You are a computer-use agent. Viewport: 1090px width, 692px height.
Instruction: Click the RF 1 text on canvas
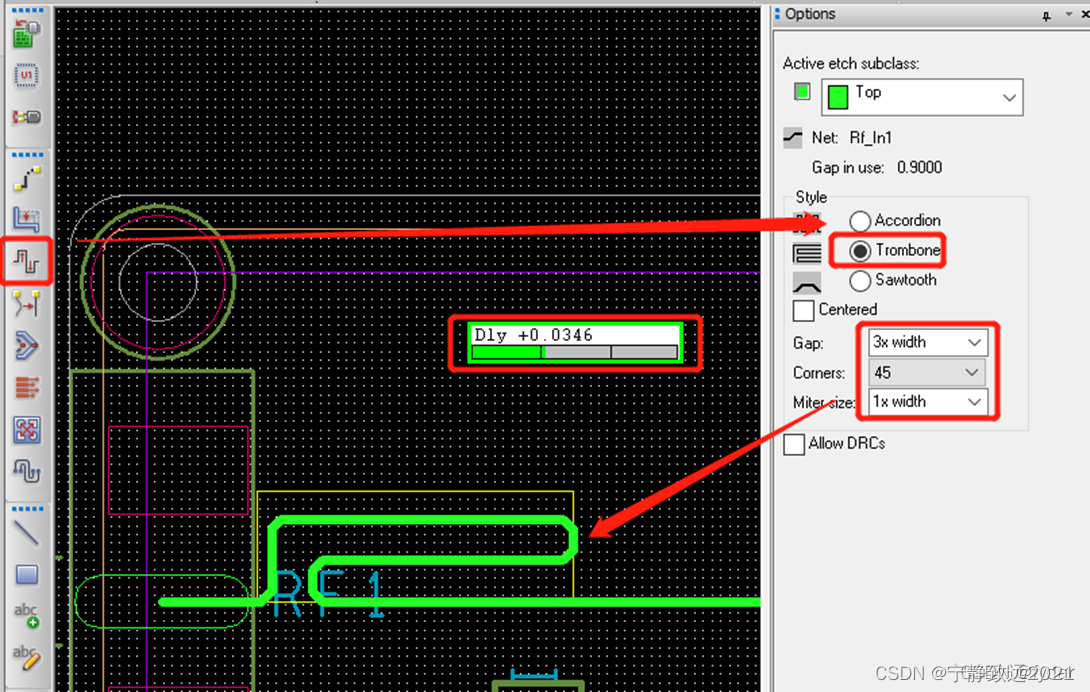pos(329,594)
